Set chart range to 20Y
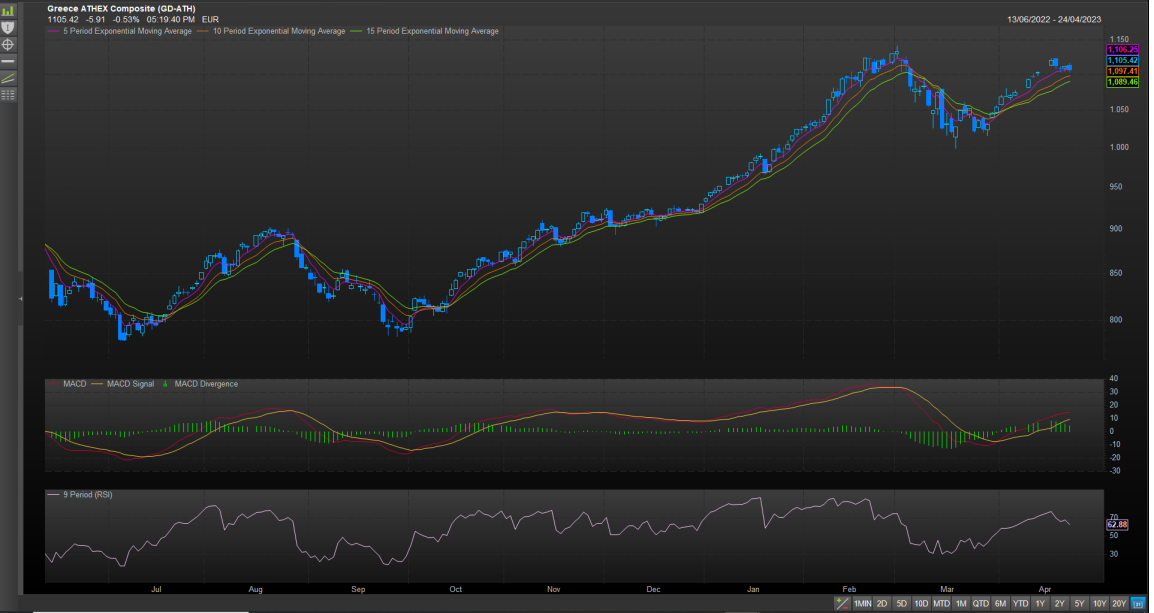The width and height of the screenshot is (1154, 613). pyautogui.click(x=1119, y=604)
